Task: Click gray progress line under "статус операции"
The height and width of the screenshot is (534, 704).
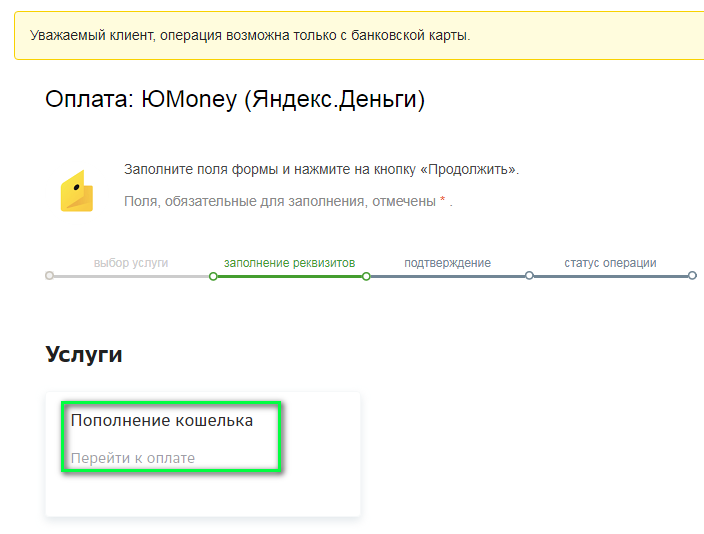Action: click(x=610, y=275)
